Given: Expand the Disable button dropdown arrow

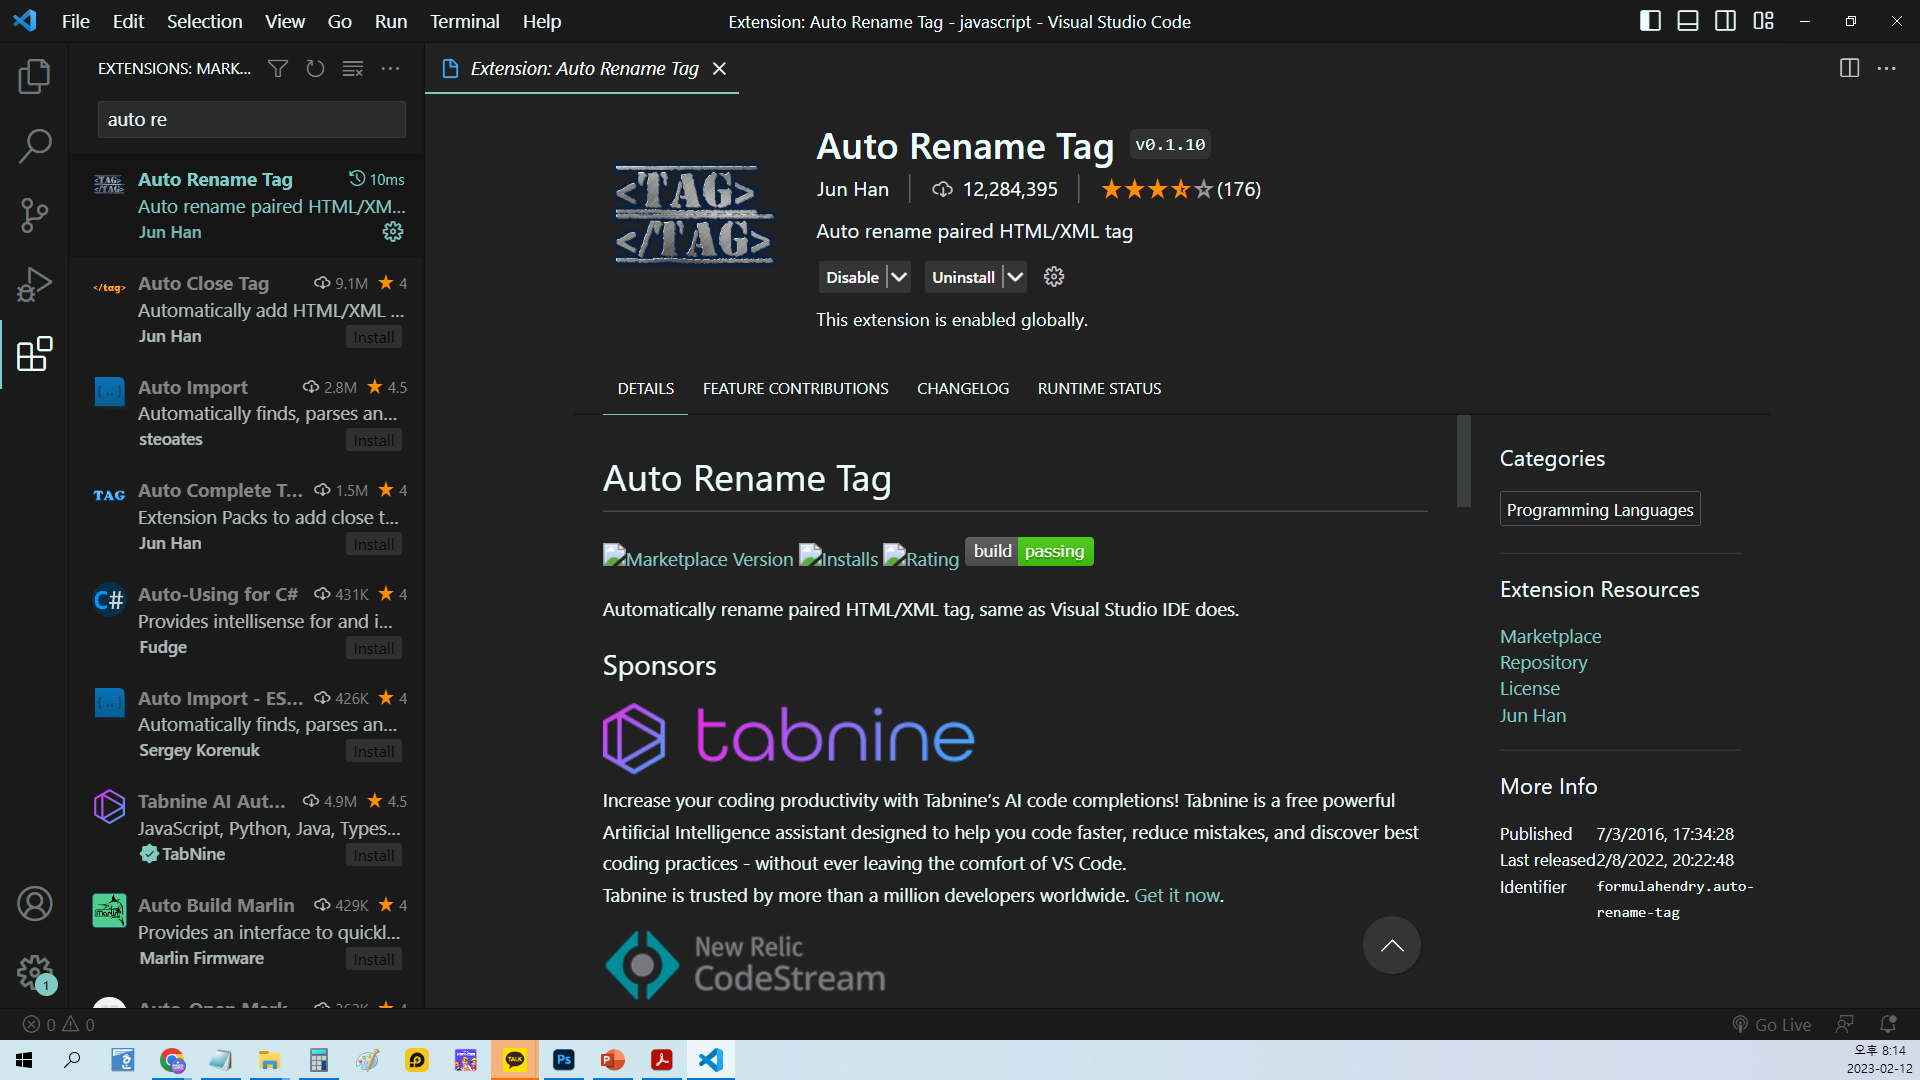Looking at the screenshot, I should pyautogui.click(x=899, y=277).
